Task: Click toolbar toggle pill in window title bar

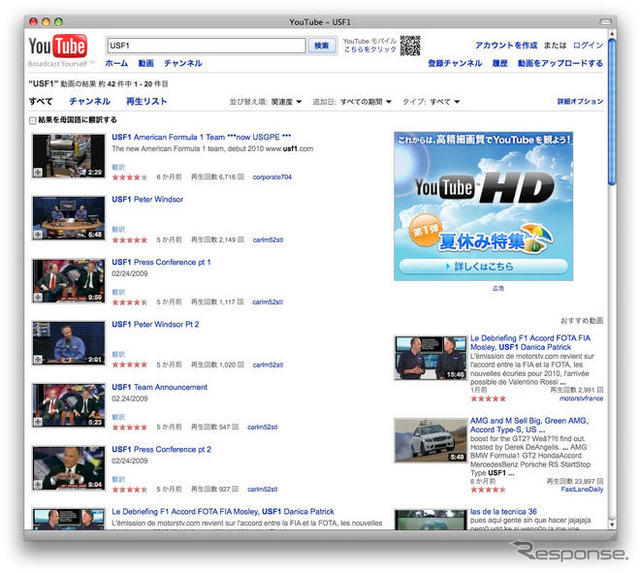Action: pos(605,22)
